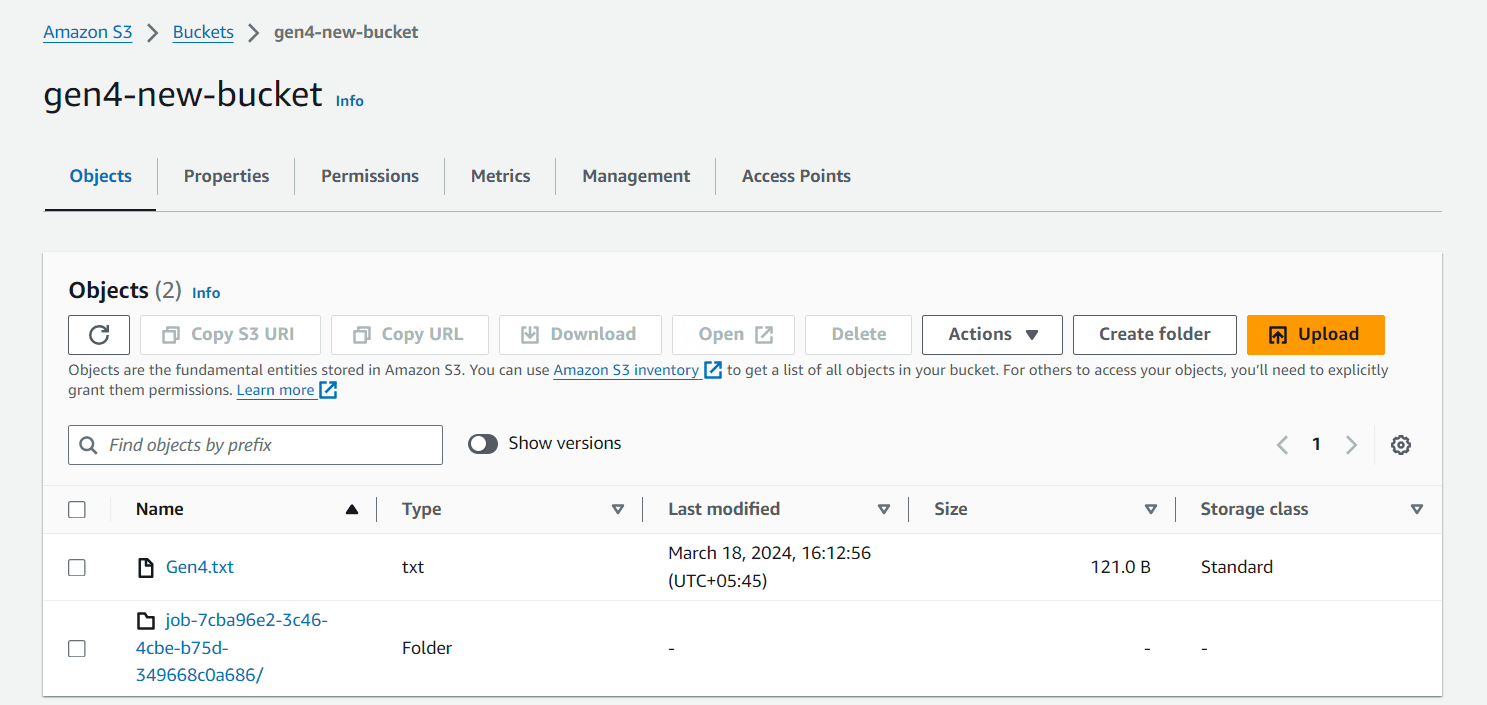The height and width of the screenshot is (705, 1487).
Task: Click the orange Upload button
Action: coord(1315,335)
